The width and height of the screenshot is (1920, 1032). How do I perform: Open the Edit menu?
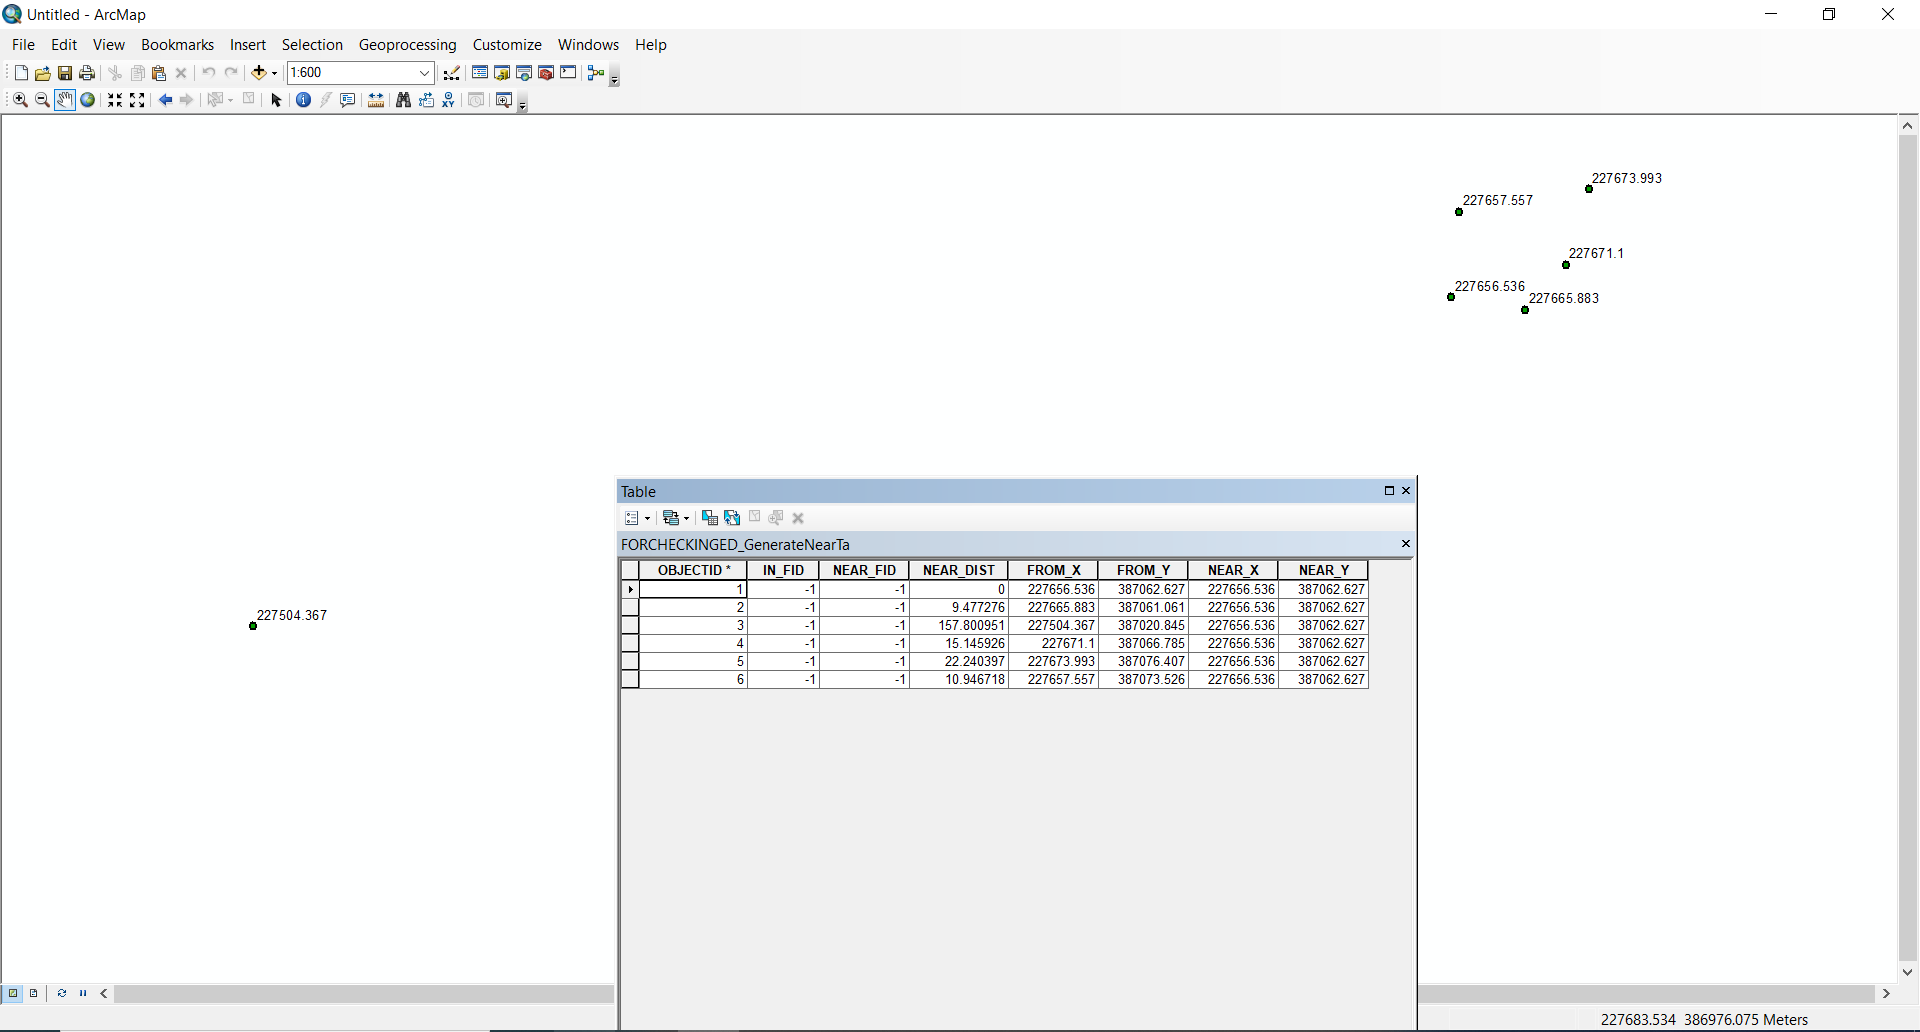click(64, 45)
